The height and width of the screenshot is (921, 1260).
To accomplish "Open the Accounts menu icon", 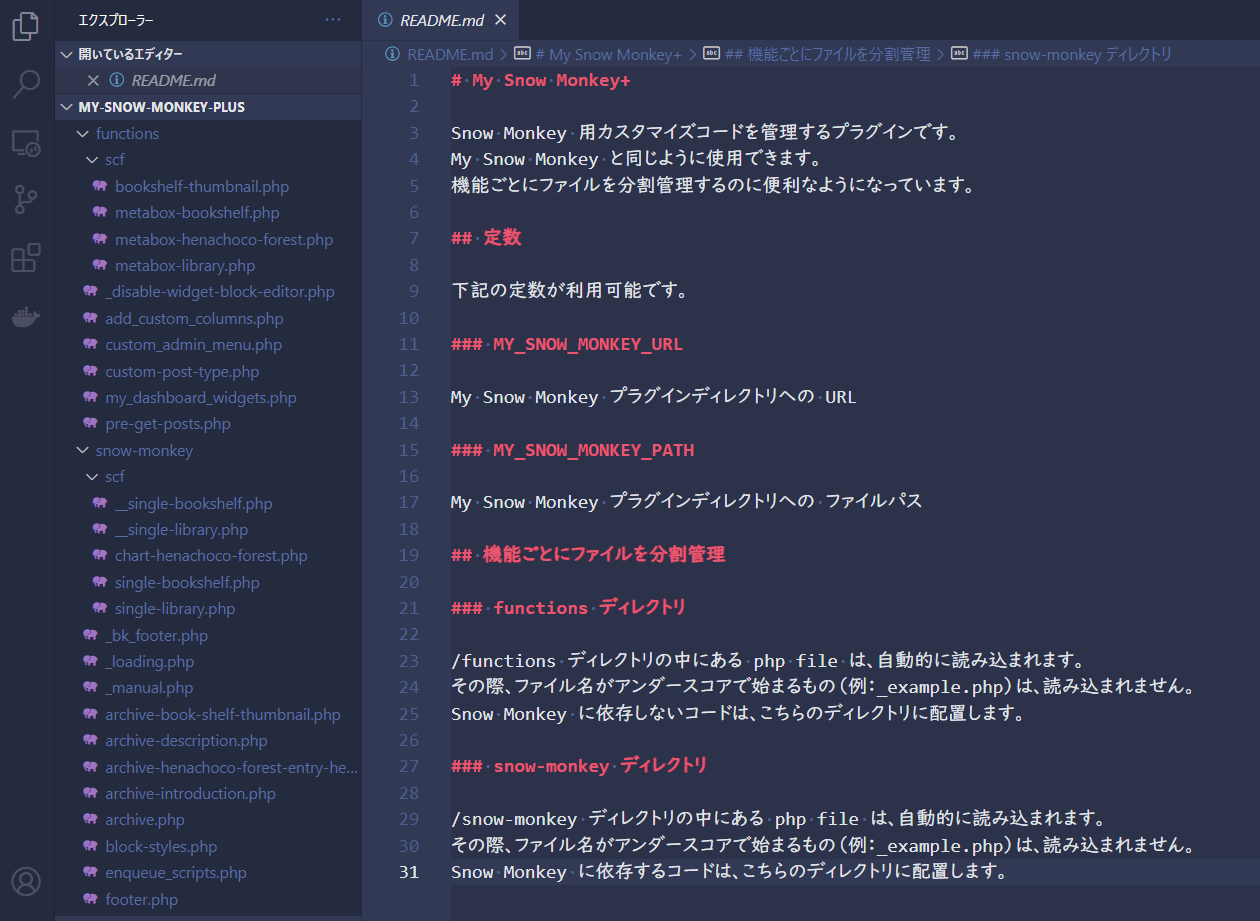I will pos(26,881).
